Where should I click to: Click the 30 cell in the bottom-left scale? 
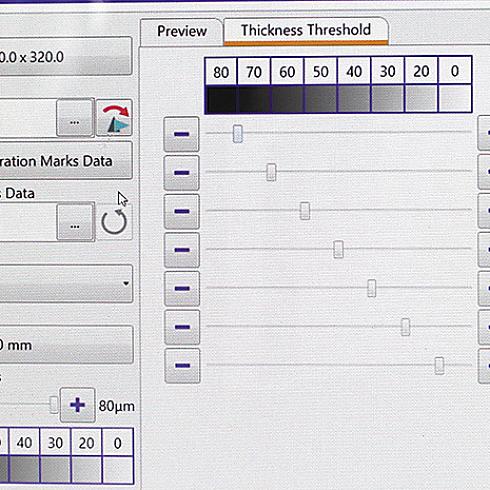(55, 443)
